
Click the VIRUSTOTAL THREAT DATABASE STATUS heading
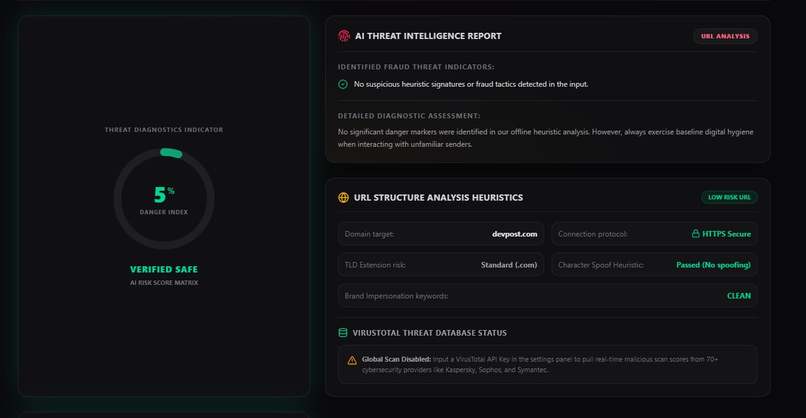[x=430, y=333]
